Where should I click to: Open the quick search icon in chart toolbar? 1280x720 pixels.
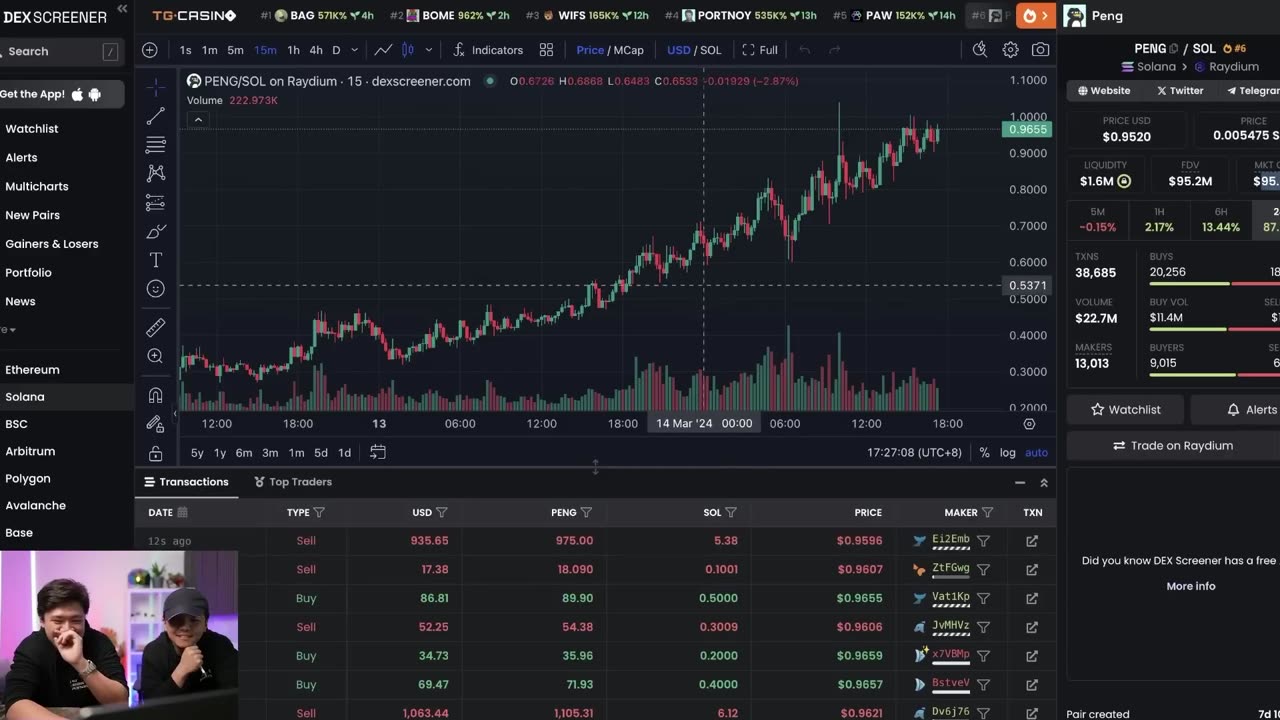[x=979, y=50]
